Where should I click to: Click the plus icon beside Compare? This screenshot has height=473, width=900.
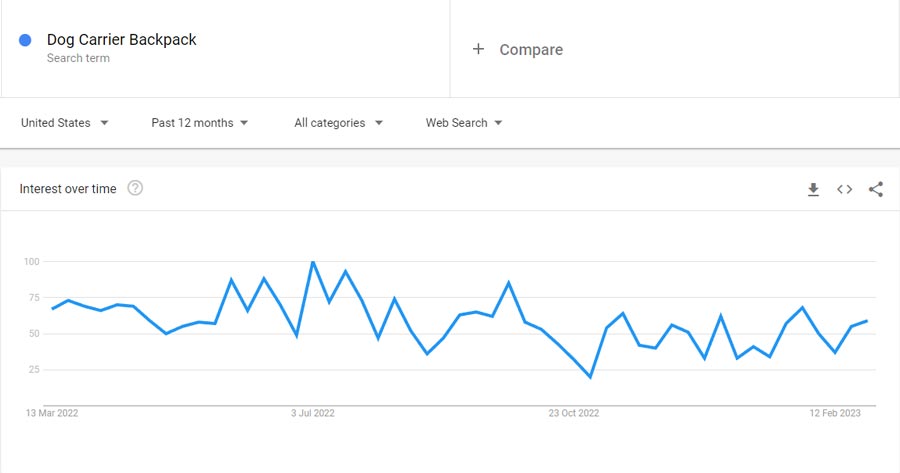[478, 49]
